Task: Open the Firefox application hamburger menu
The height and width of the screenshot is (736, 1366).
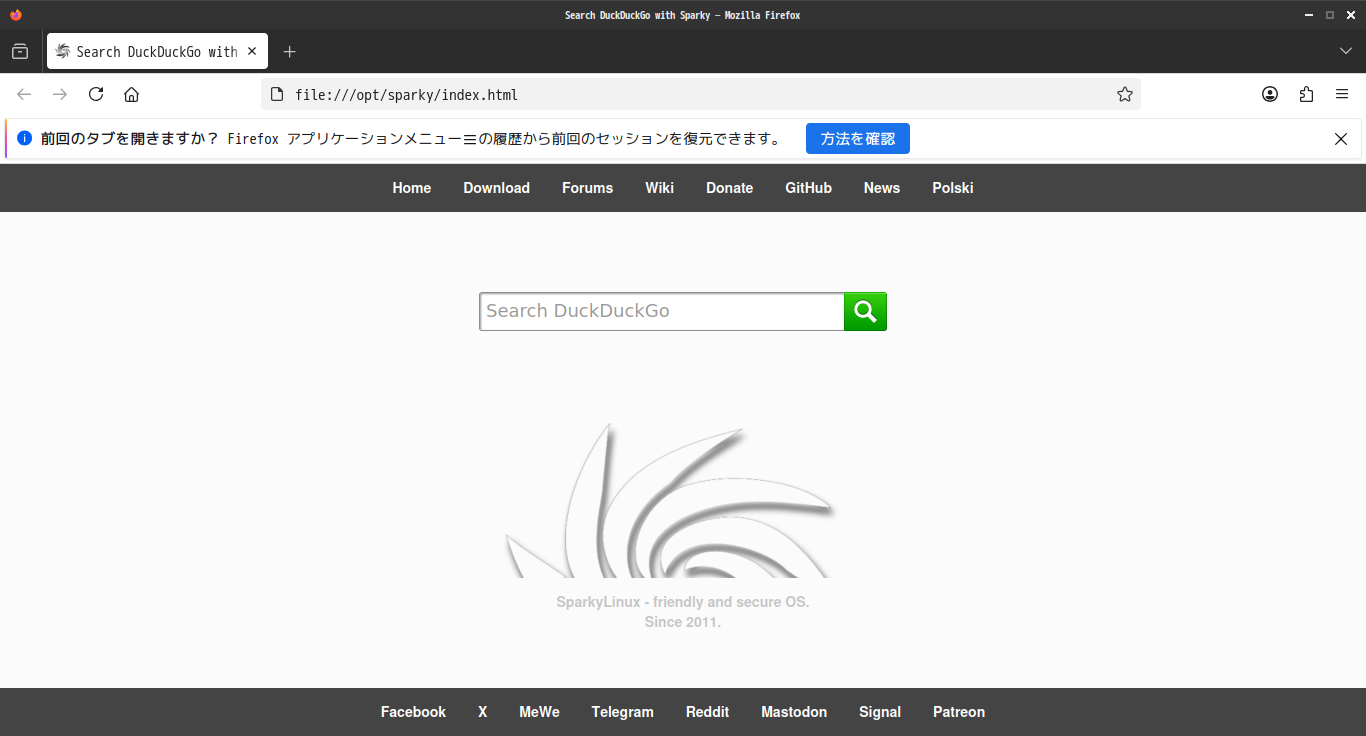Action: [x=1342, y=95]
